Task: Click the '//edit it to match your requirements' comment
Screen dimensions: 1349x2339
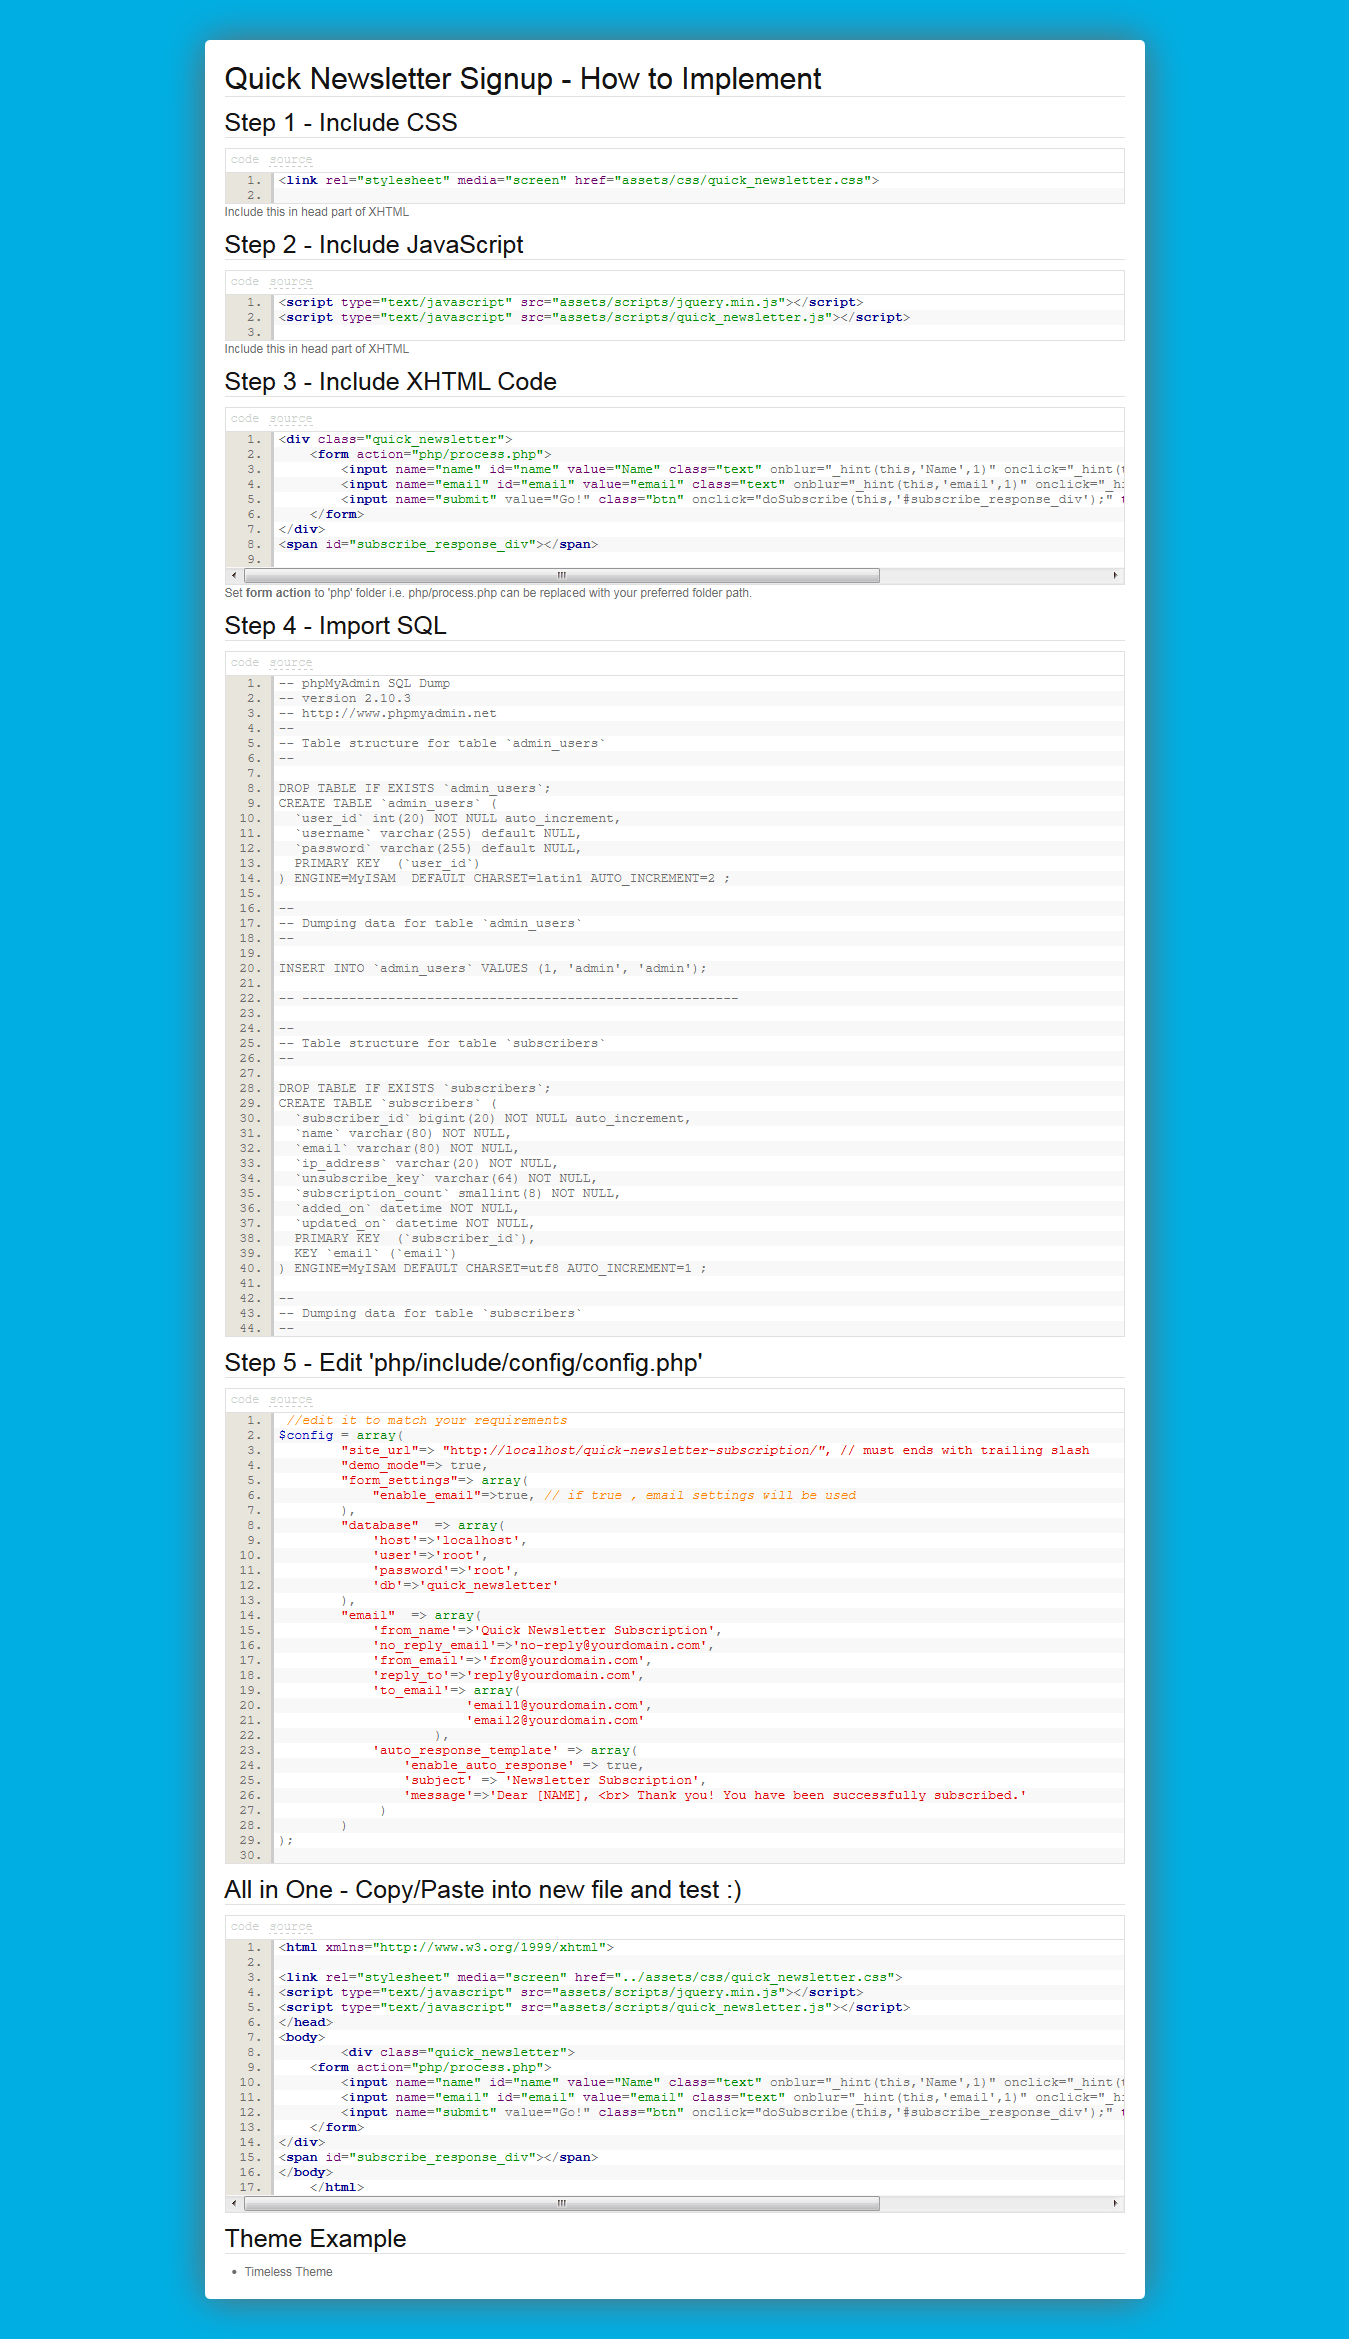Action: [x=427, y=1421]
